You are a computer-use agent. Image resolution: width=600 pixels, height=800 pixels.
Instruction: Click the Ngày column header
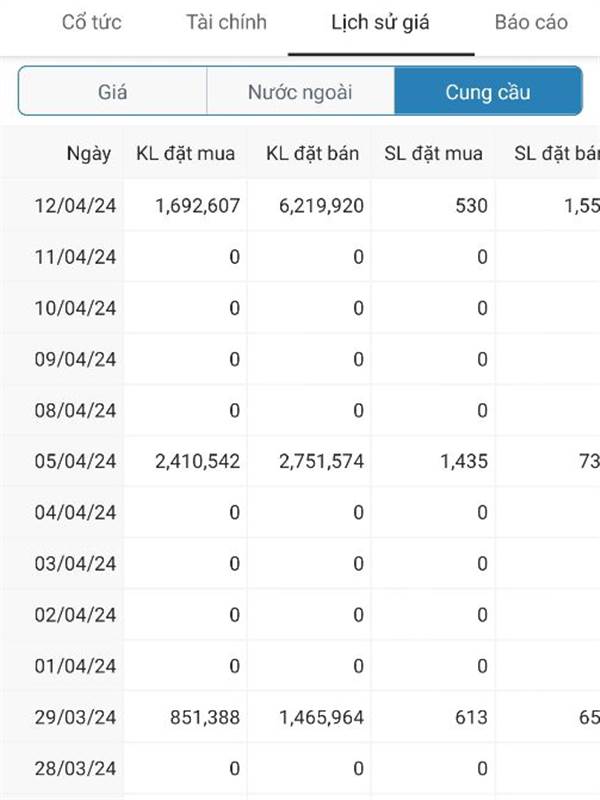coord(89,154)
